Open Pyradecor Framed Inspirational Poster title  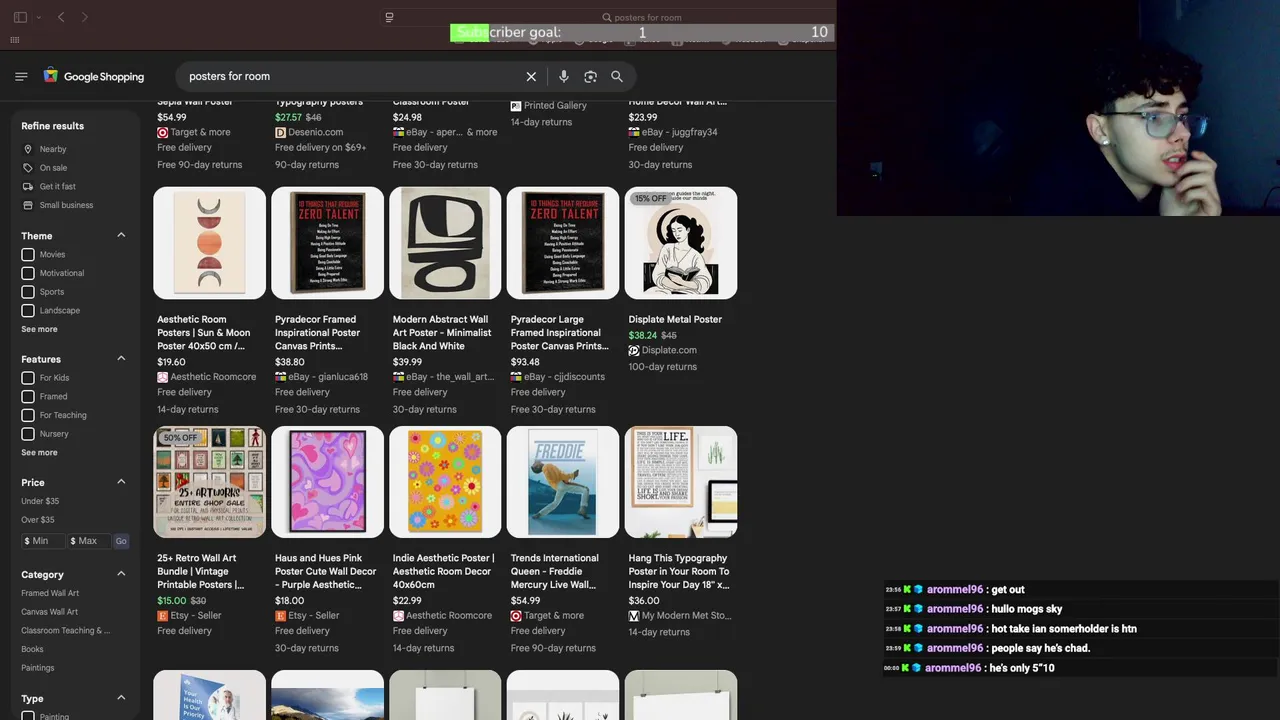click(317, 333)
